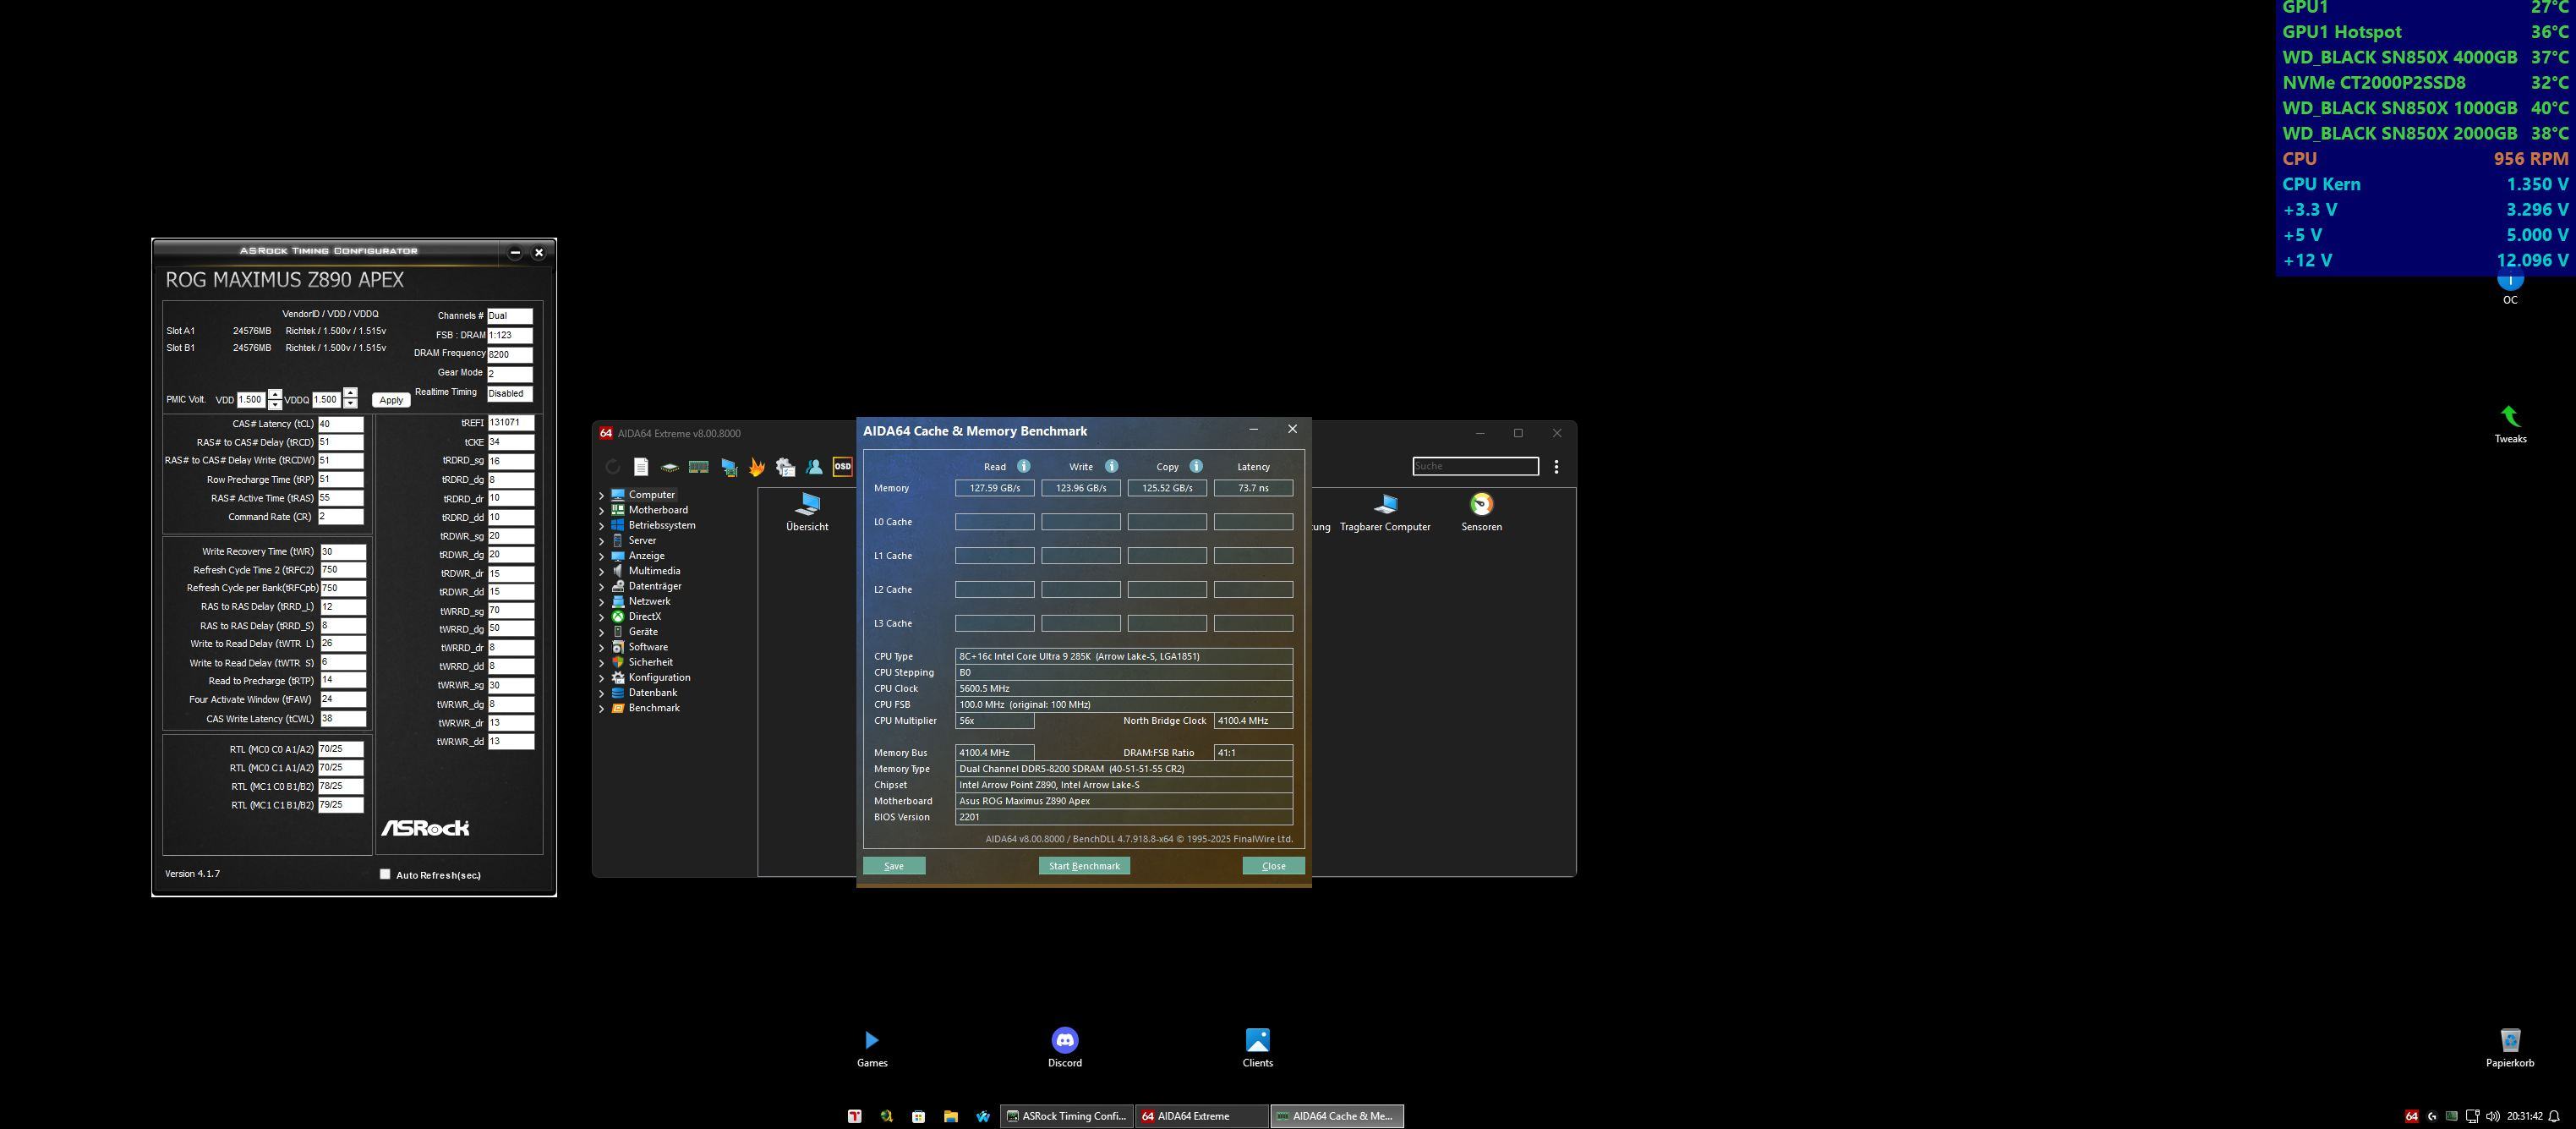Open the Report icon in AIDA64 toolbar
This screenshot has height=1129, width=2576.
(641, 467)
